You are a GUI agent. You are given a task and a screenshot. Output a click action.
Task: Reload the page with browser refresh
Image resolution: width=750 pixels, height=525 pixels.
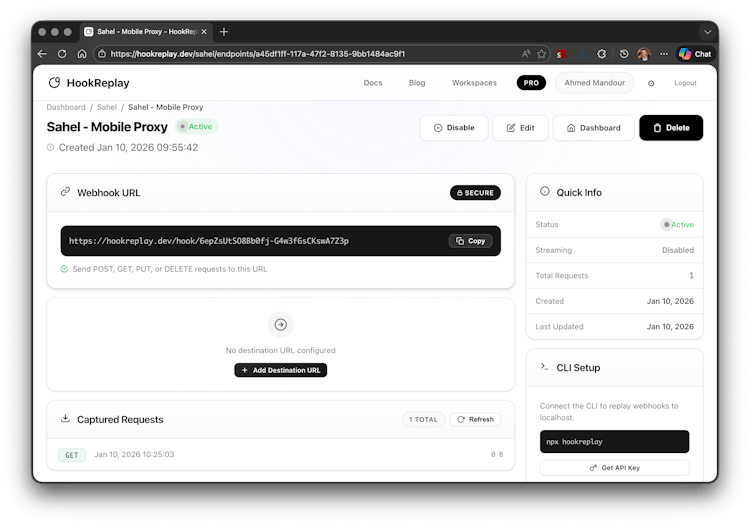click(x=62, y=54)
